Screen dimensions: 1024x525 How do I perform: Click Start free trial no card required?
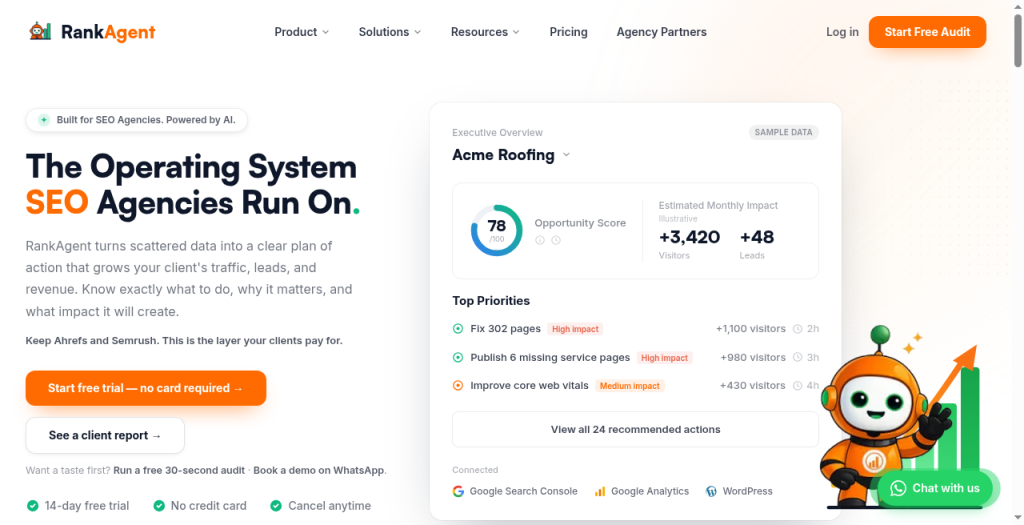[x=146, y=388]
